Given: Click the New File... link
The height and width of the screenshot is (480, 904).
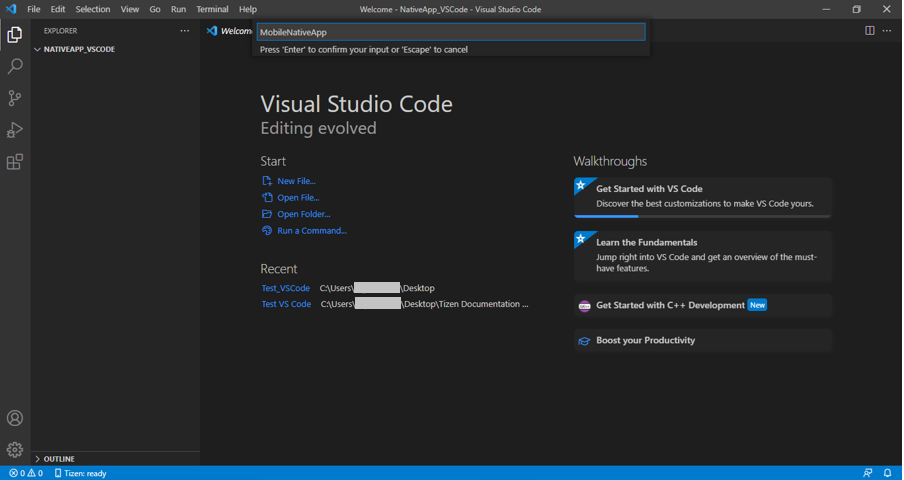Looking at the screenshot, I should click(x=296, y=181).
